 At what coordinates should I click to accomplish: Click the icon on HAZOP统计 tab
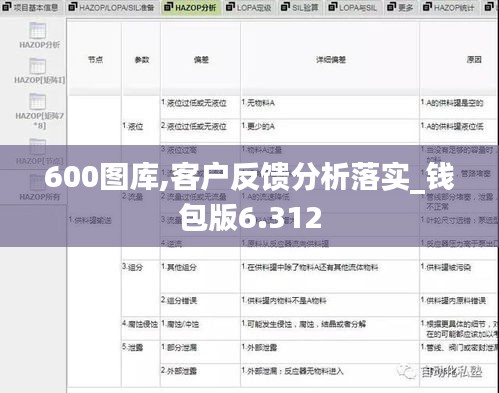[427, 7]
